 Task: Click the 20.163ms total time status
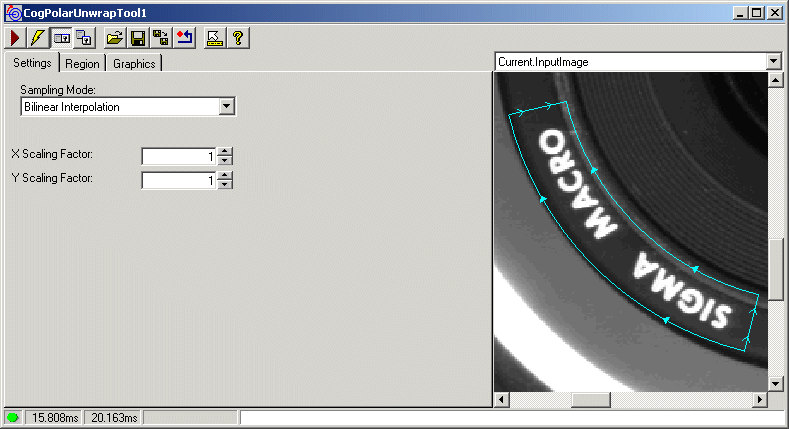tap(114, 417)
